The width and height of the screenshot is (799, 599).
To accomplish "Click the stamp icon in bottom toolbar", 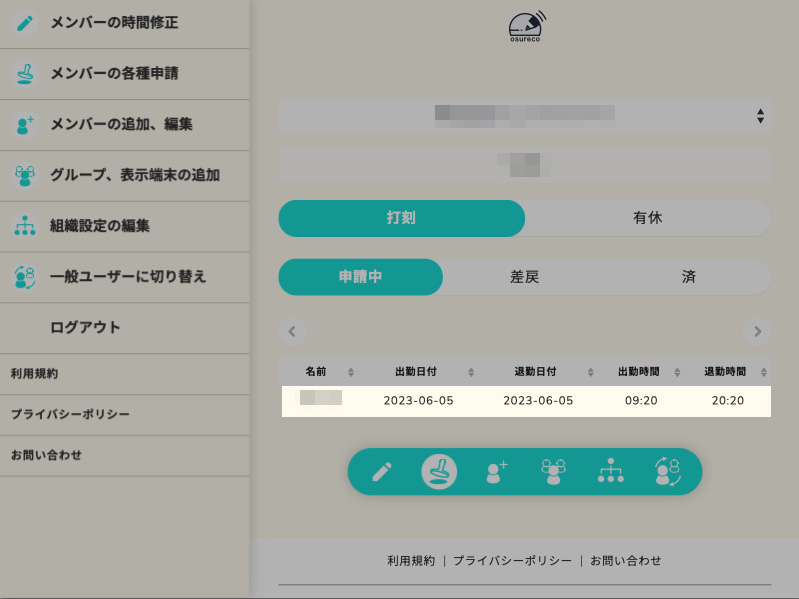I will pos(439,472).
